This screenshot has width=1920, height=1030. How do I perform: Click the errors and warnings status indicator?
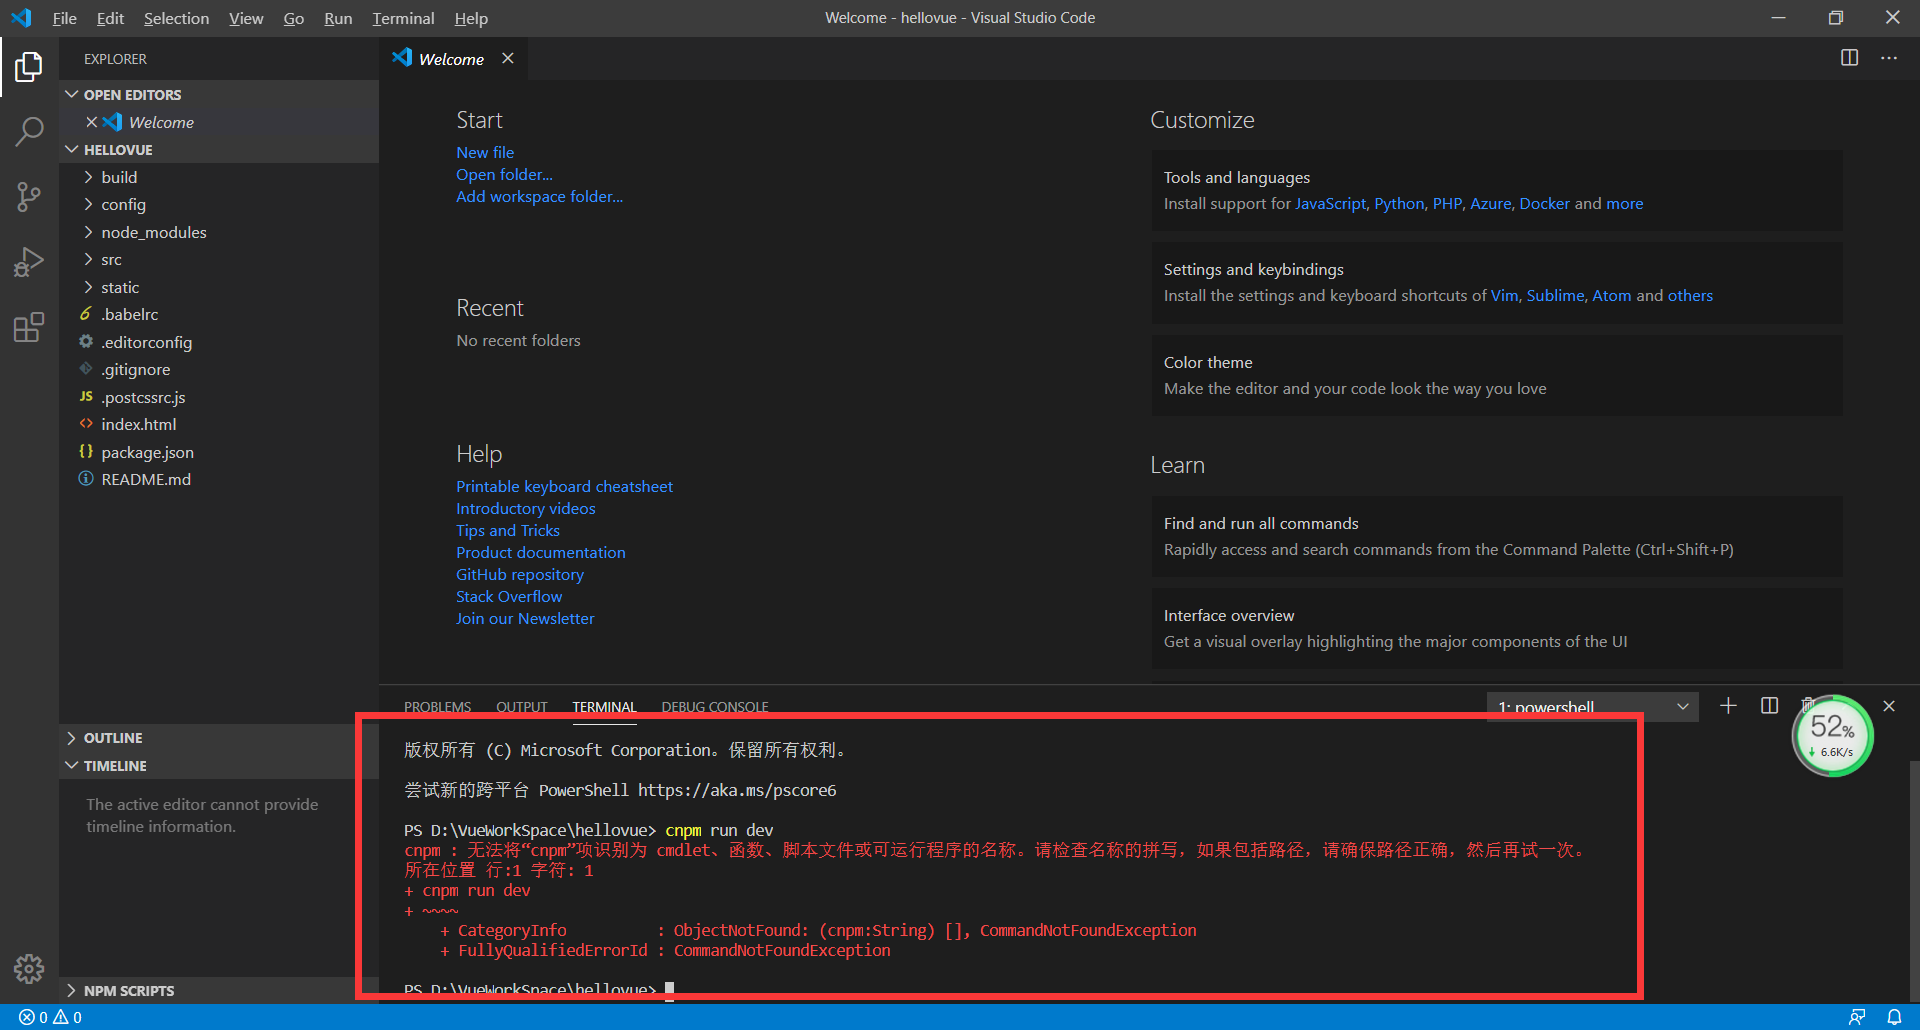[x=51, y=1017]
